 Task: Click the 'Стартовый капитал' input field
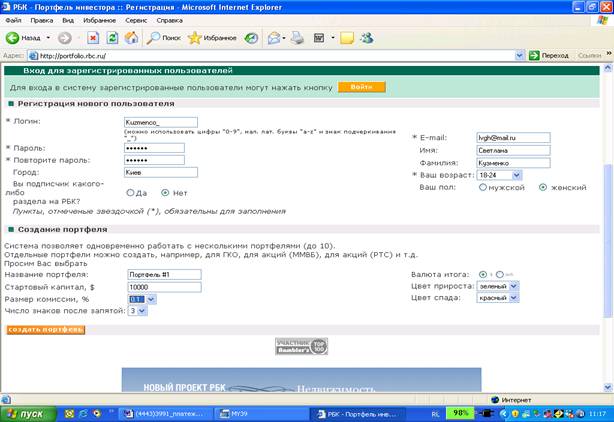coord(164,287)
